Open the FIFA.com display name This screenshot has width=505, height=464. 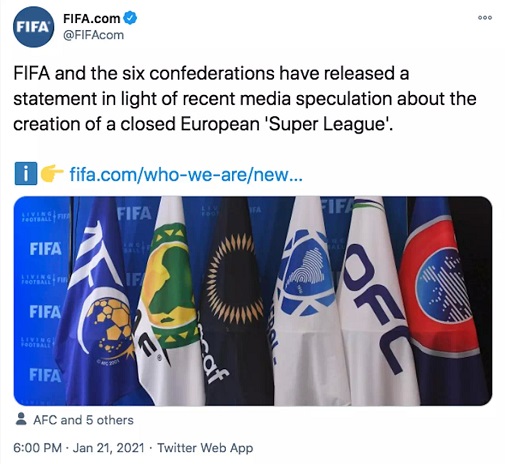pos(92,19)
